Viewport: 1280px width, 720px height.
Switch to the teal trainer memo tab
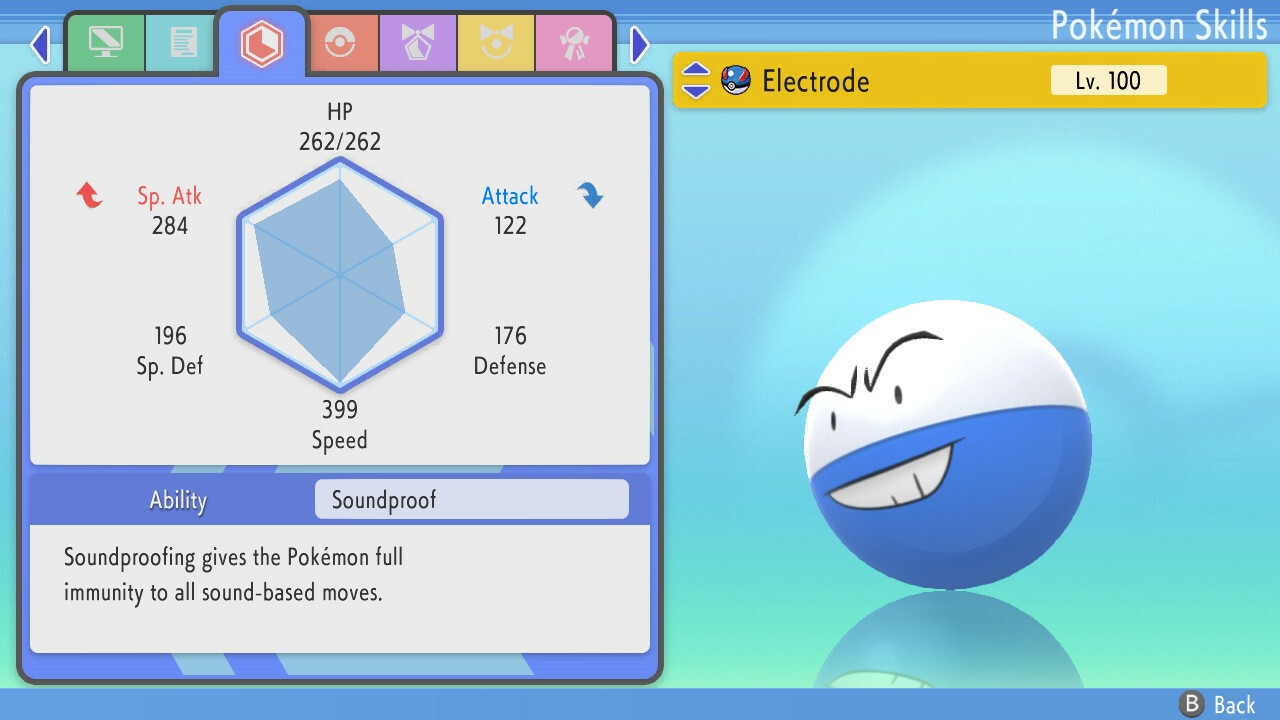(x=182, y=43)
